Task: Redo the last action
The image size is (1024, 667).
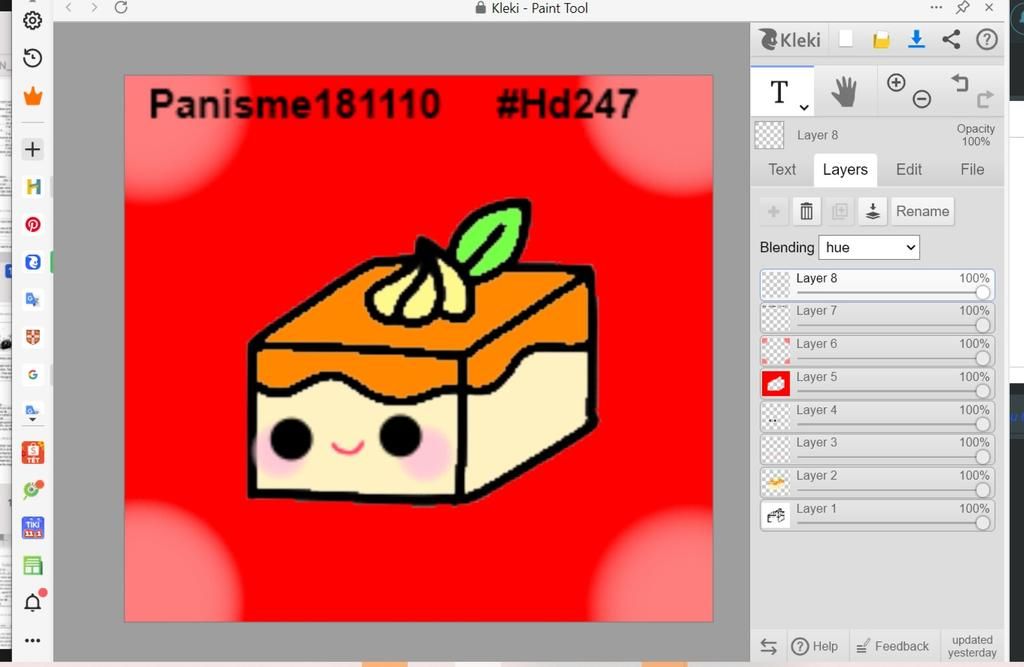Action: [985, 99]
